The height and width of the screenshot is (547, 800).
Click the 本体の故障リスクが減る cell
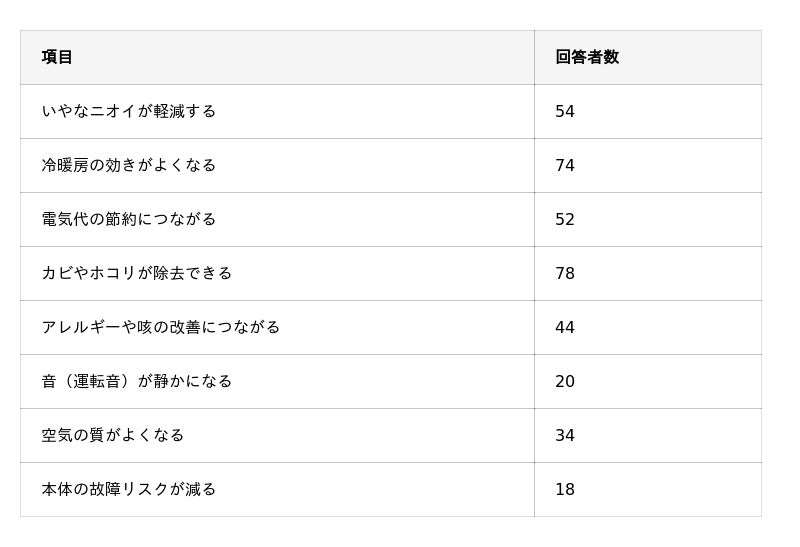click(x=129, y=489)
